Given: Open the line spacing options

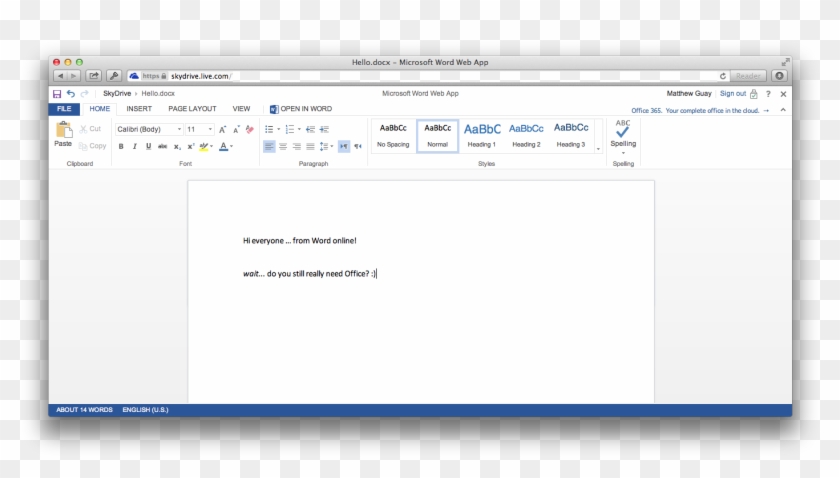Looking at the screenshot, I should [x=326, y=146].
